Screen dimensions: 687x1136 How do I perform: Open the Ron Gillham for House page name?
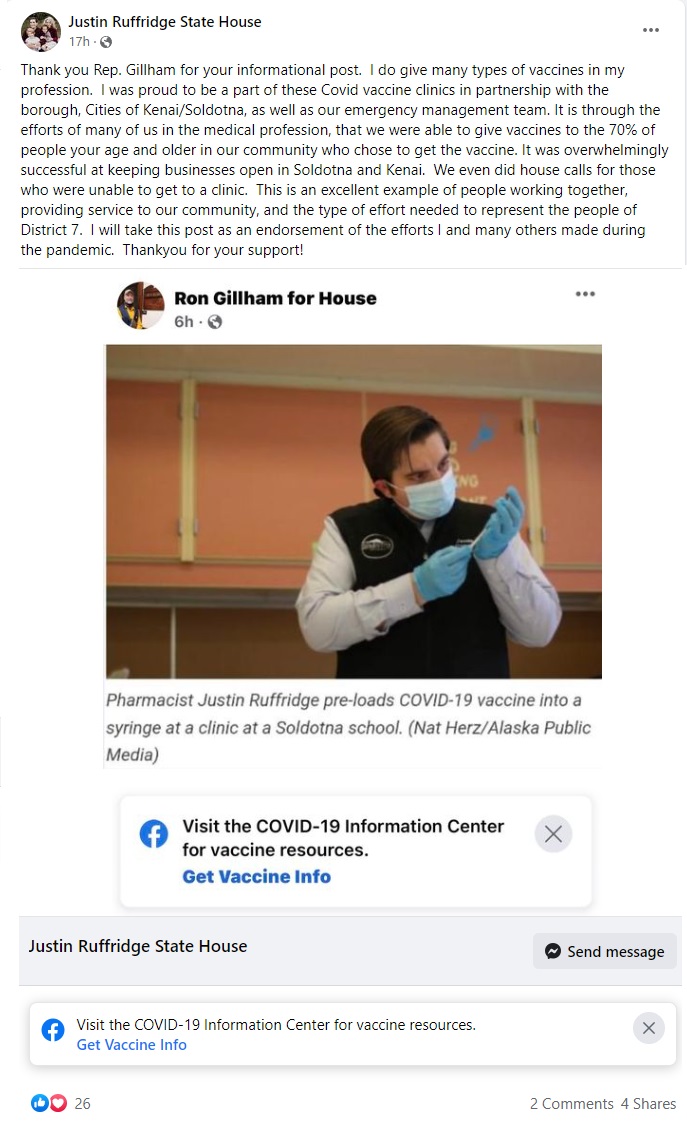[x=275, y=298]
